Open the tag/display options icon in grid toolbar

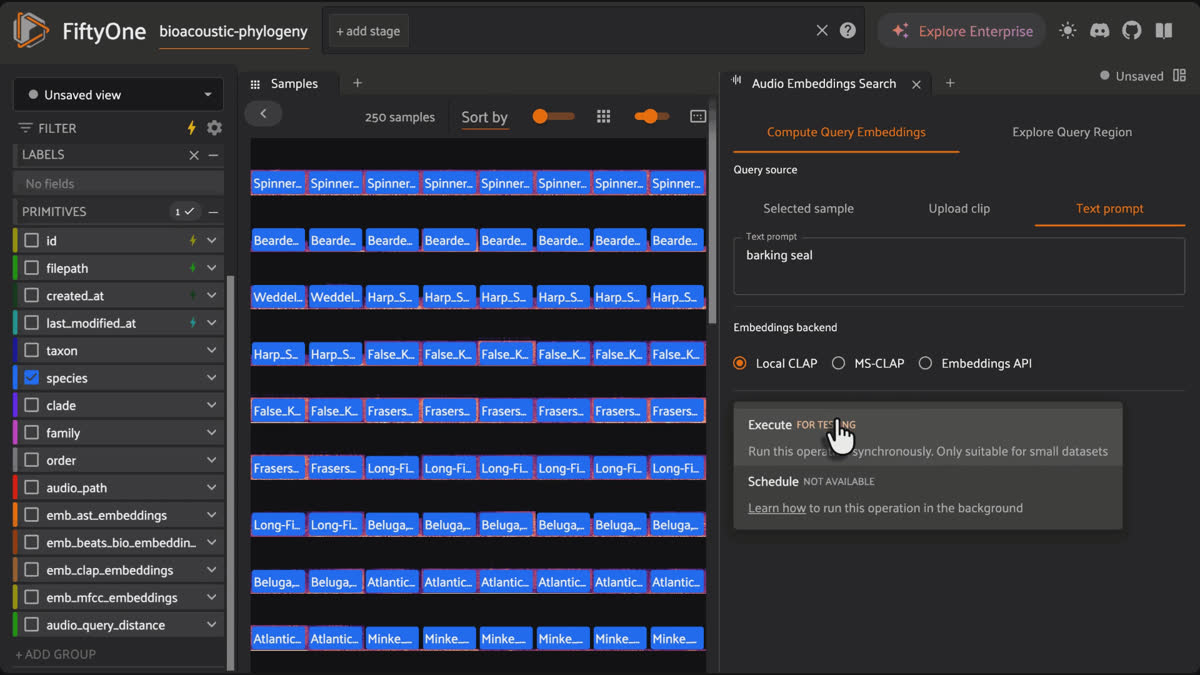click(x=698, y=117)
